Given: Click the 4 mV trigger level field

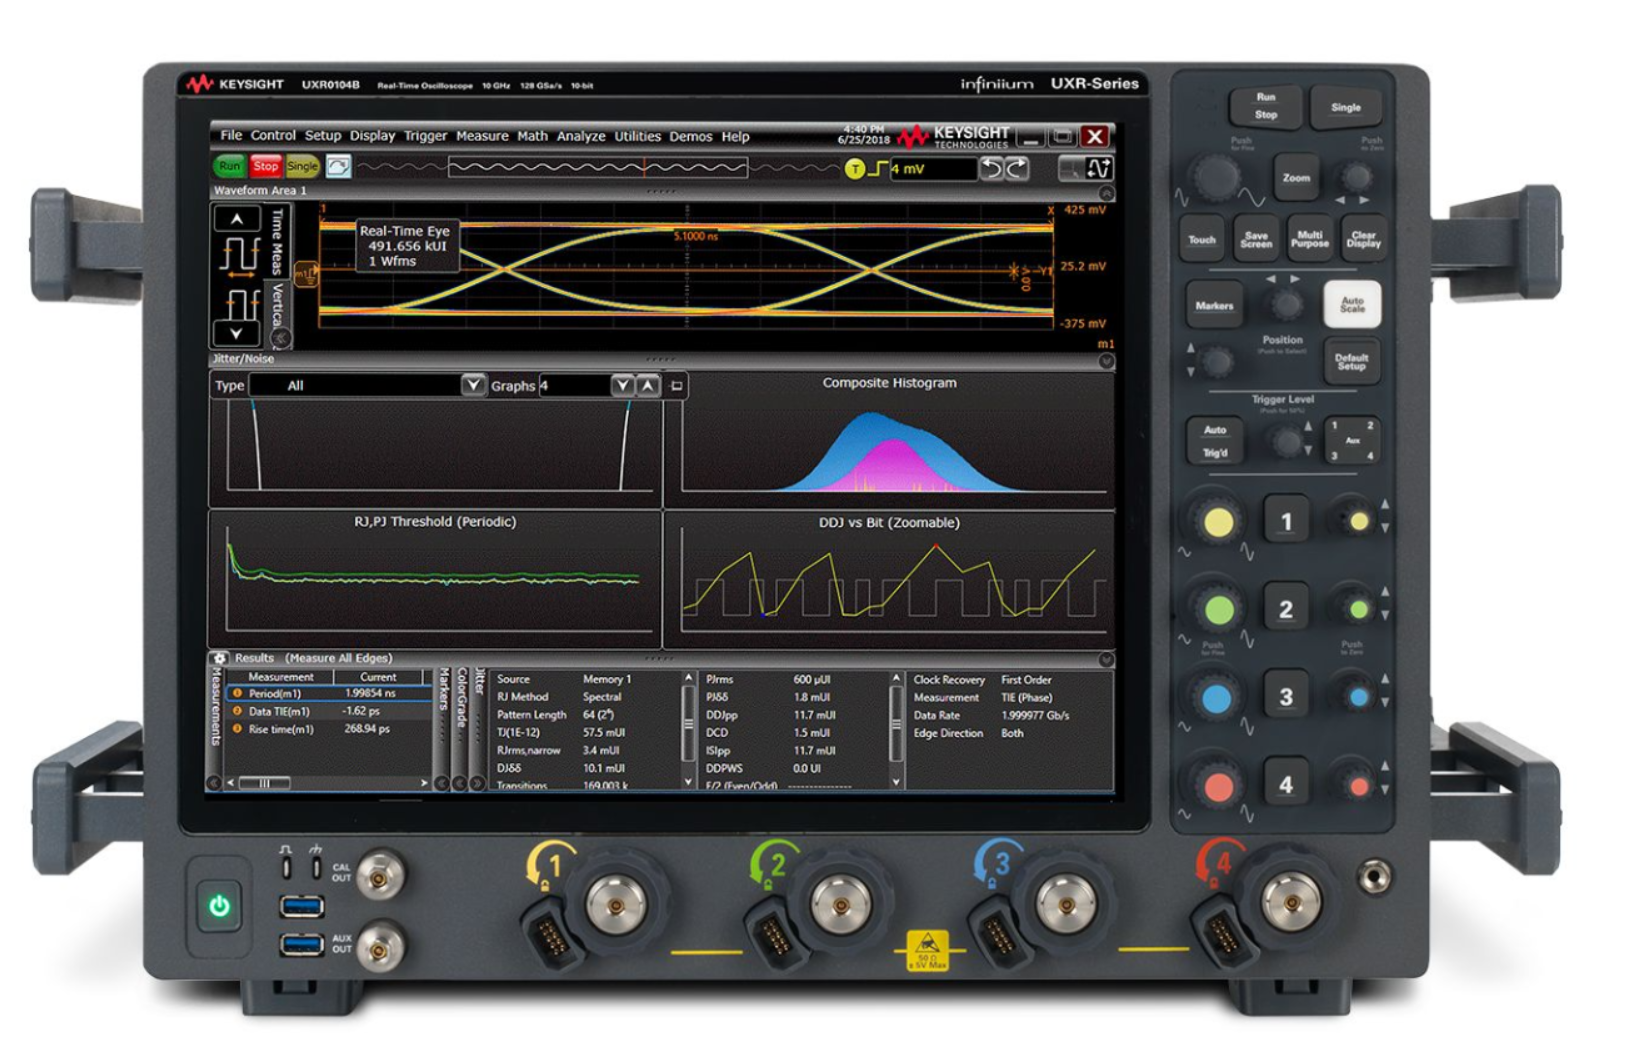Looking at the screenshot, I should coord(932,169).
